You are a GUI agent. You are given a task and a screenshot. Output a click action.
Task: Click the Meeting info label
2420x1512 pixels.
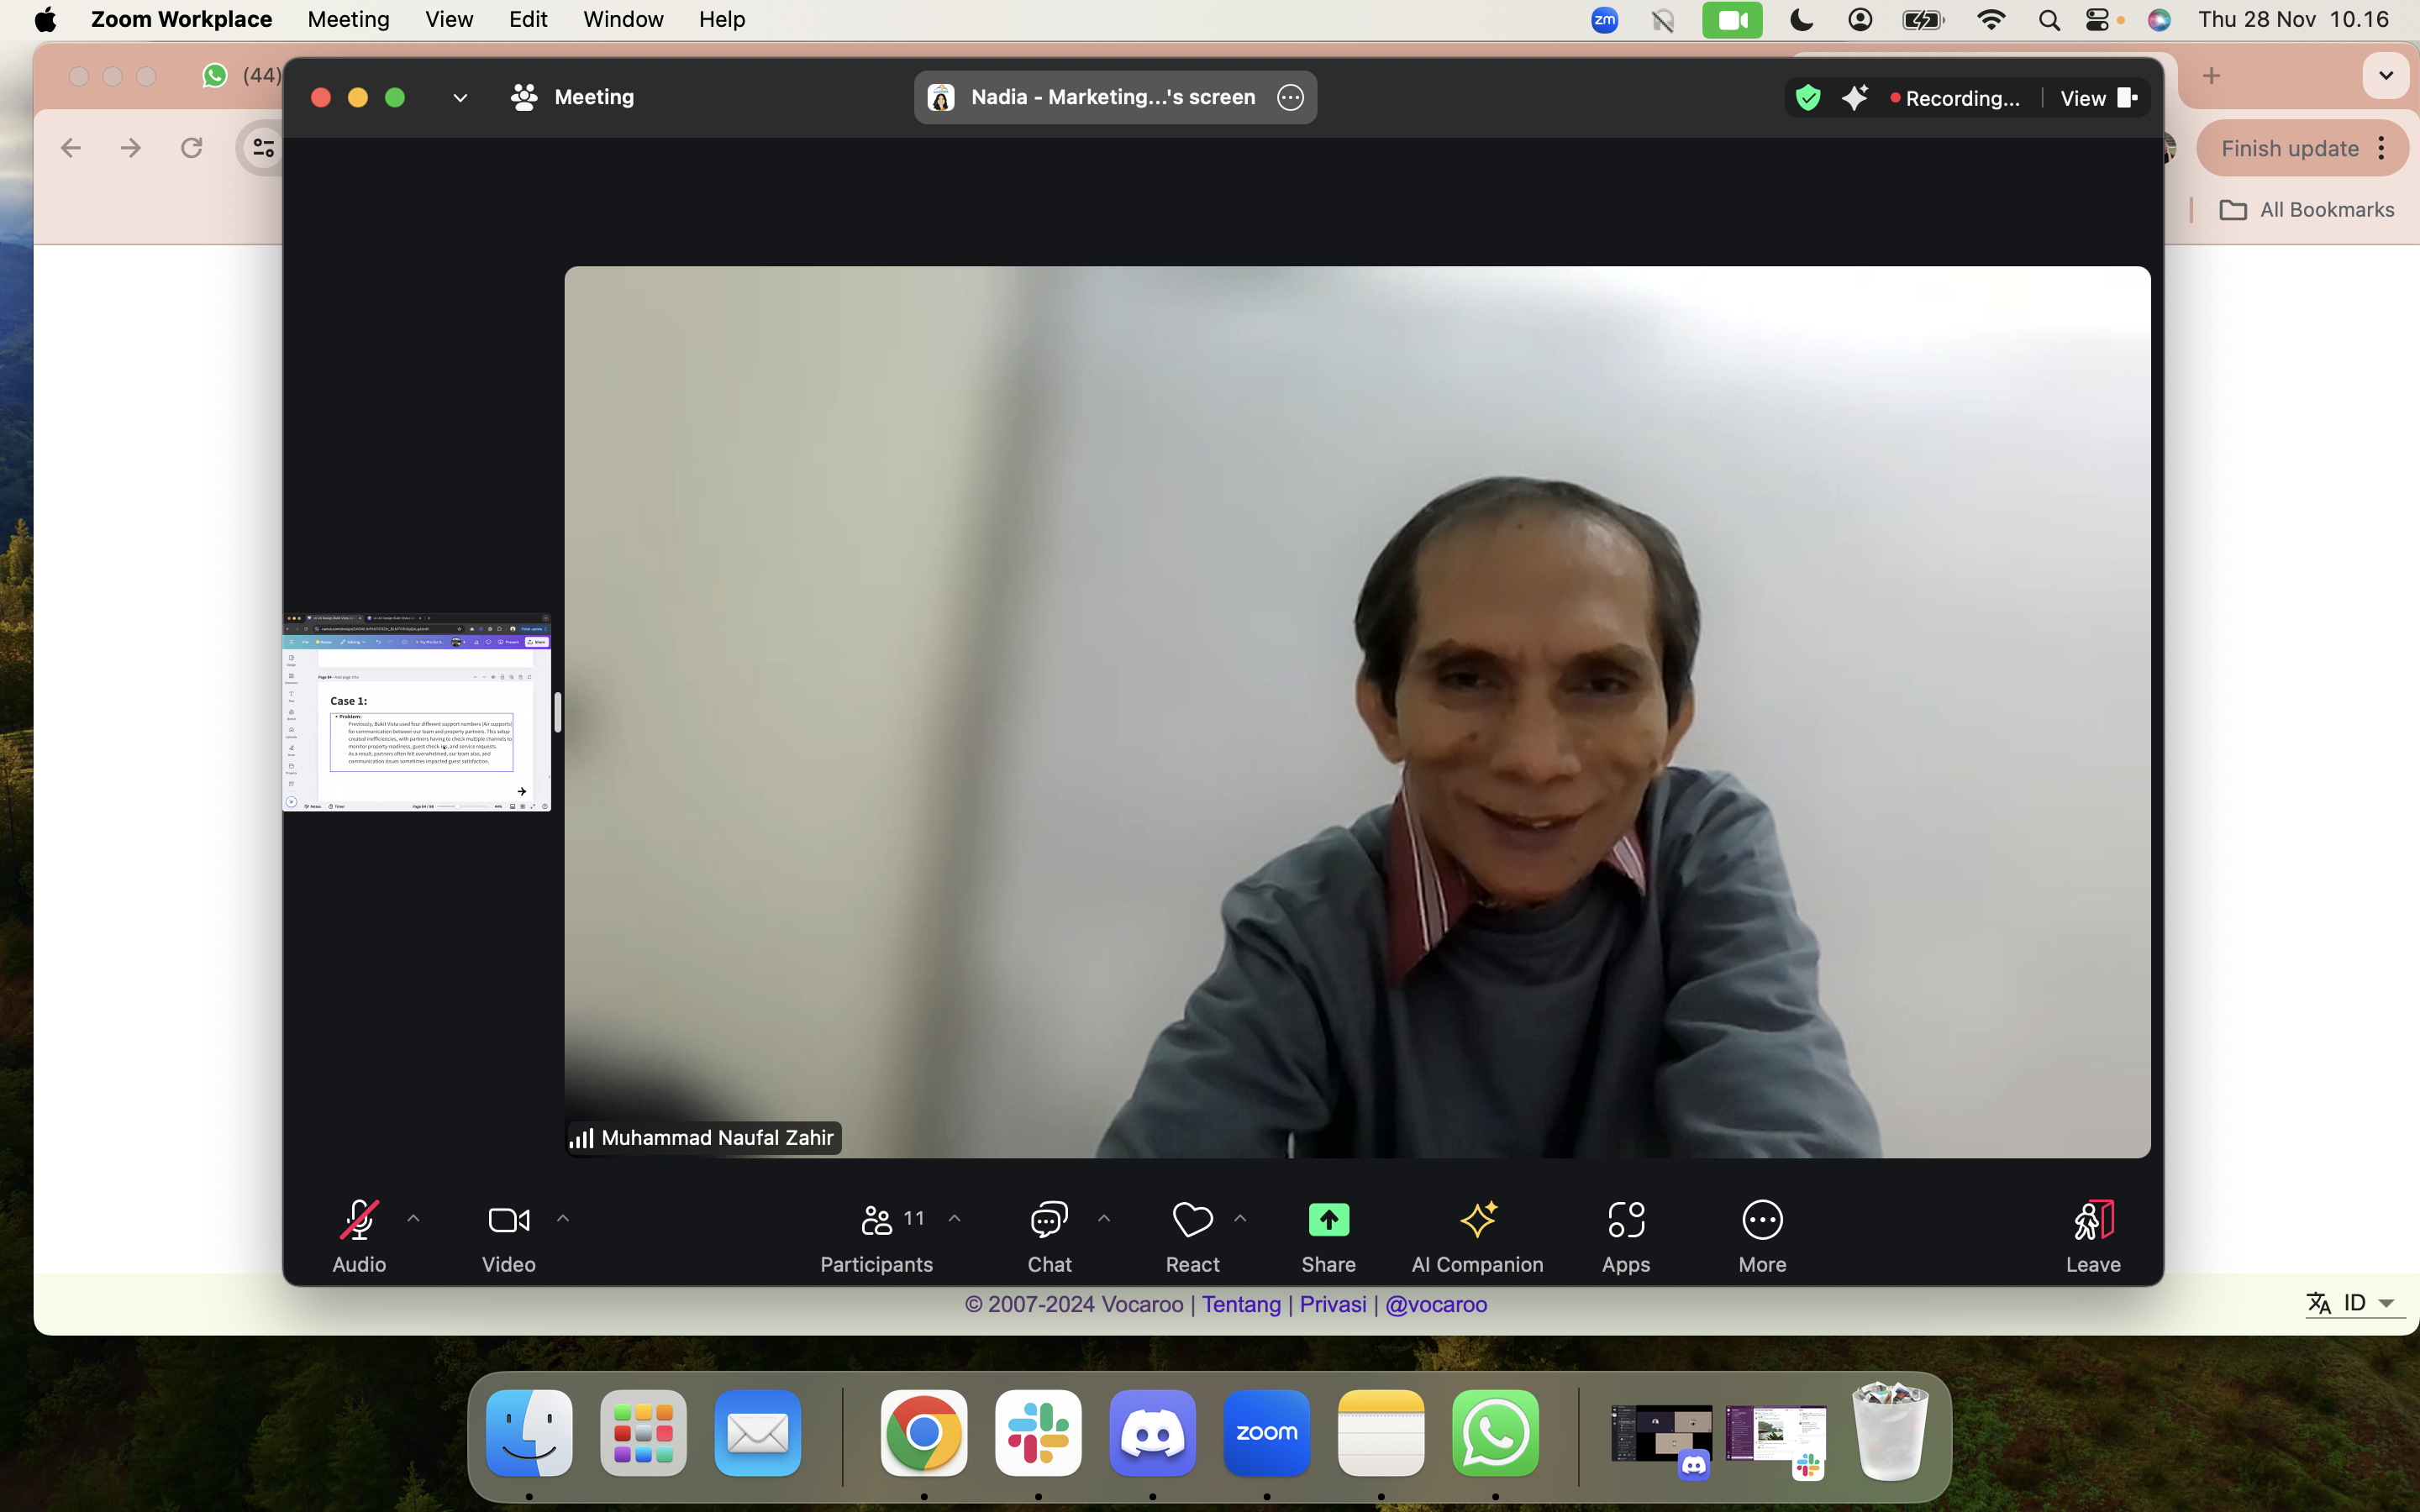pos(573,97)
